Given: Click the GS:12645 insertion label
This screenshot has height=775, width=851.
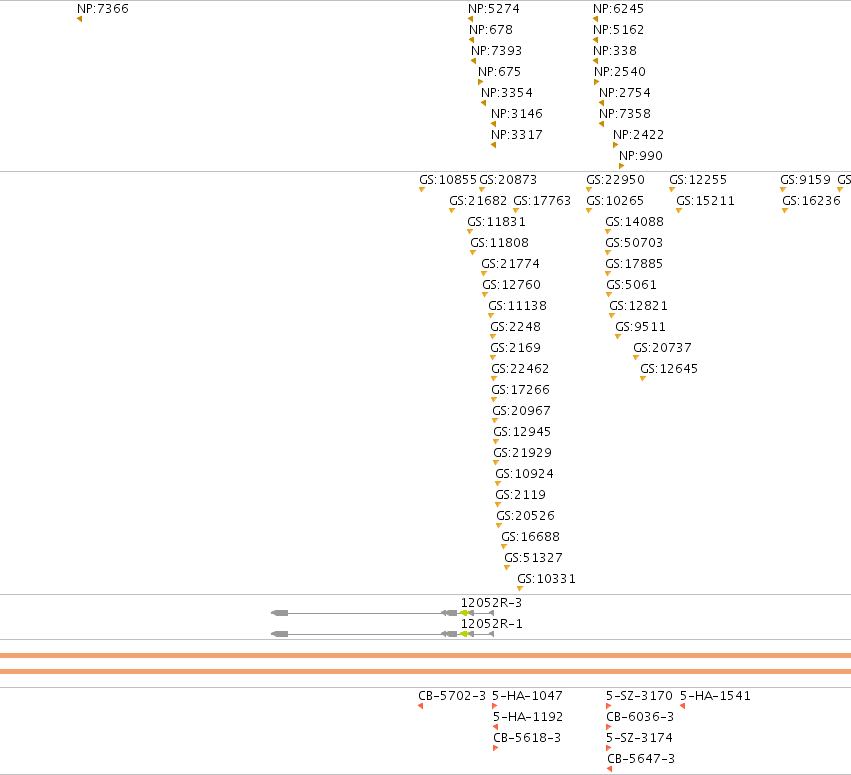Looking at the screenshot, I should click(669, 369).
